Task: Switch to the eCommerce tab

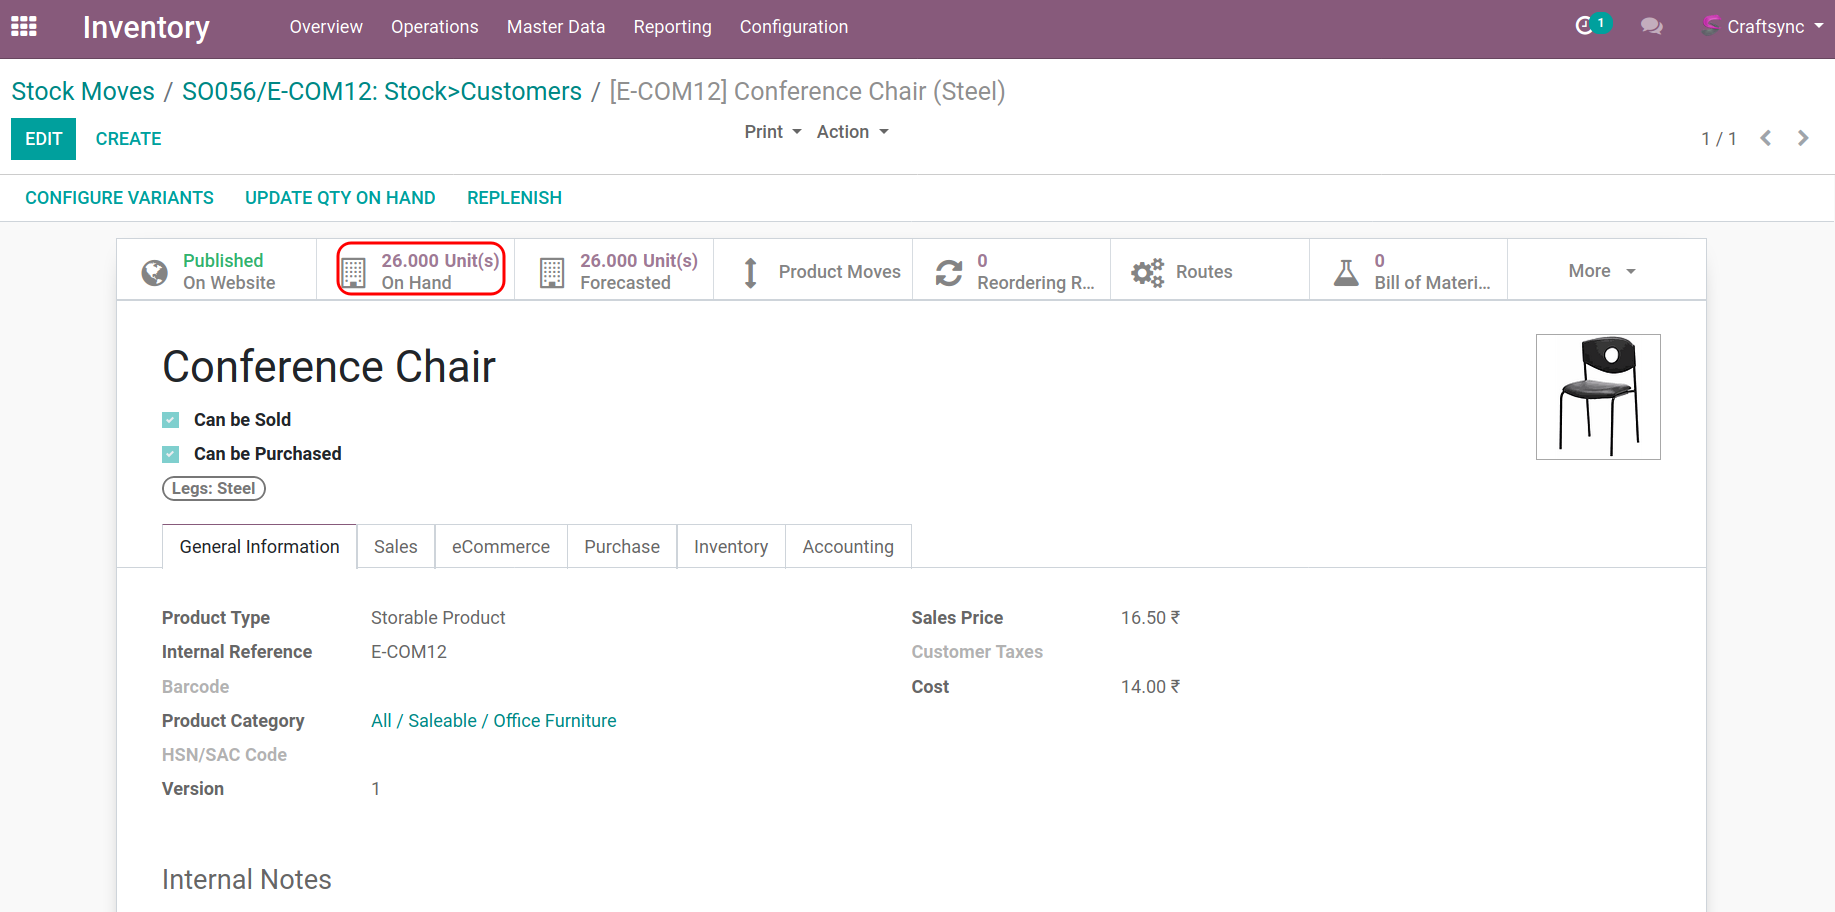Action: click(500, 547)
